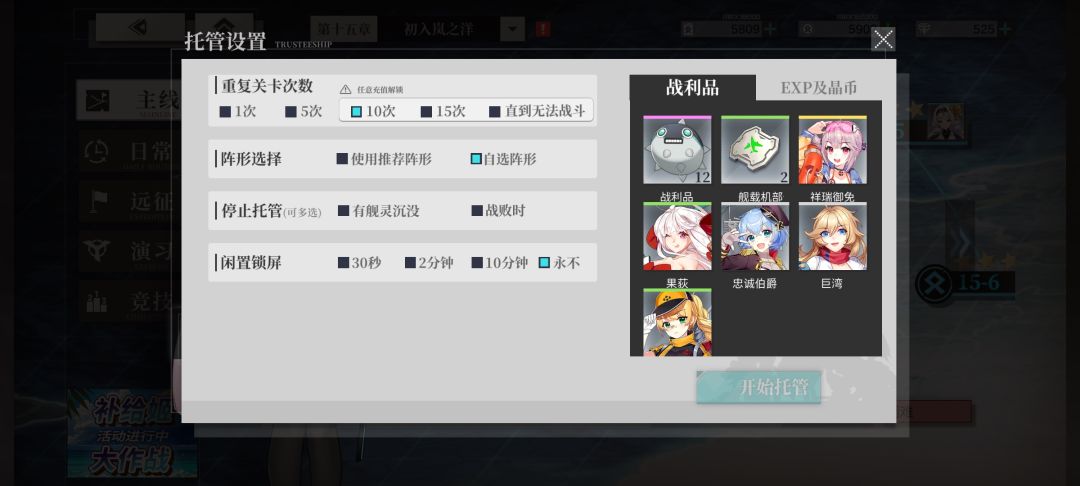The image size is (1080, 486).
Task: Tick the 有舰灵沉没 stop condition
Action: coord(379,211)
